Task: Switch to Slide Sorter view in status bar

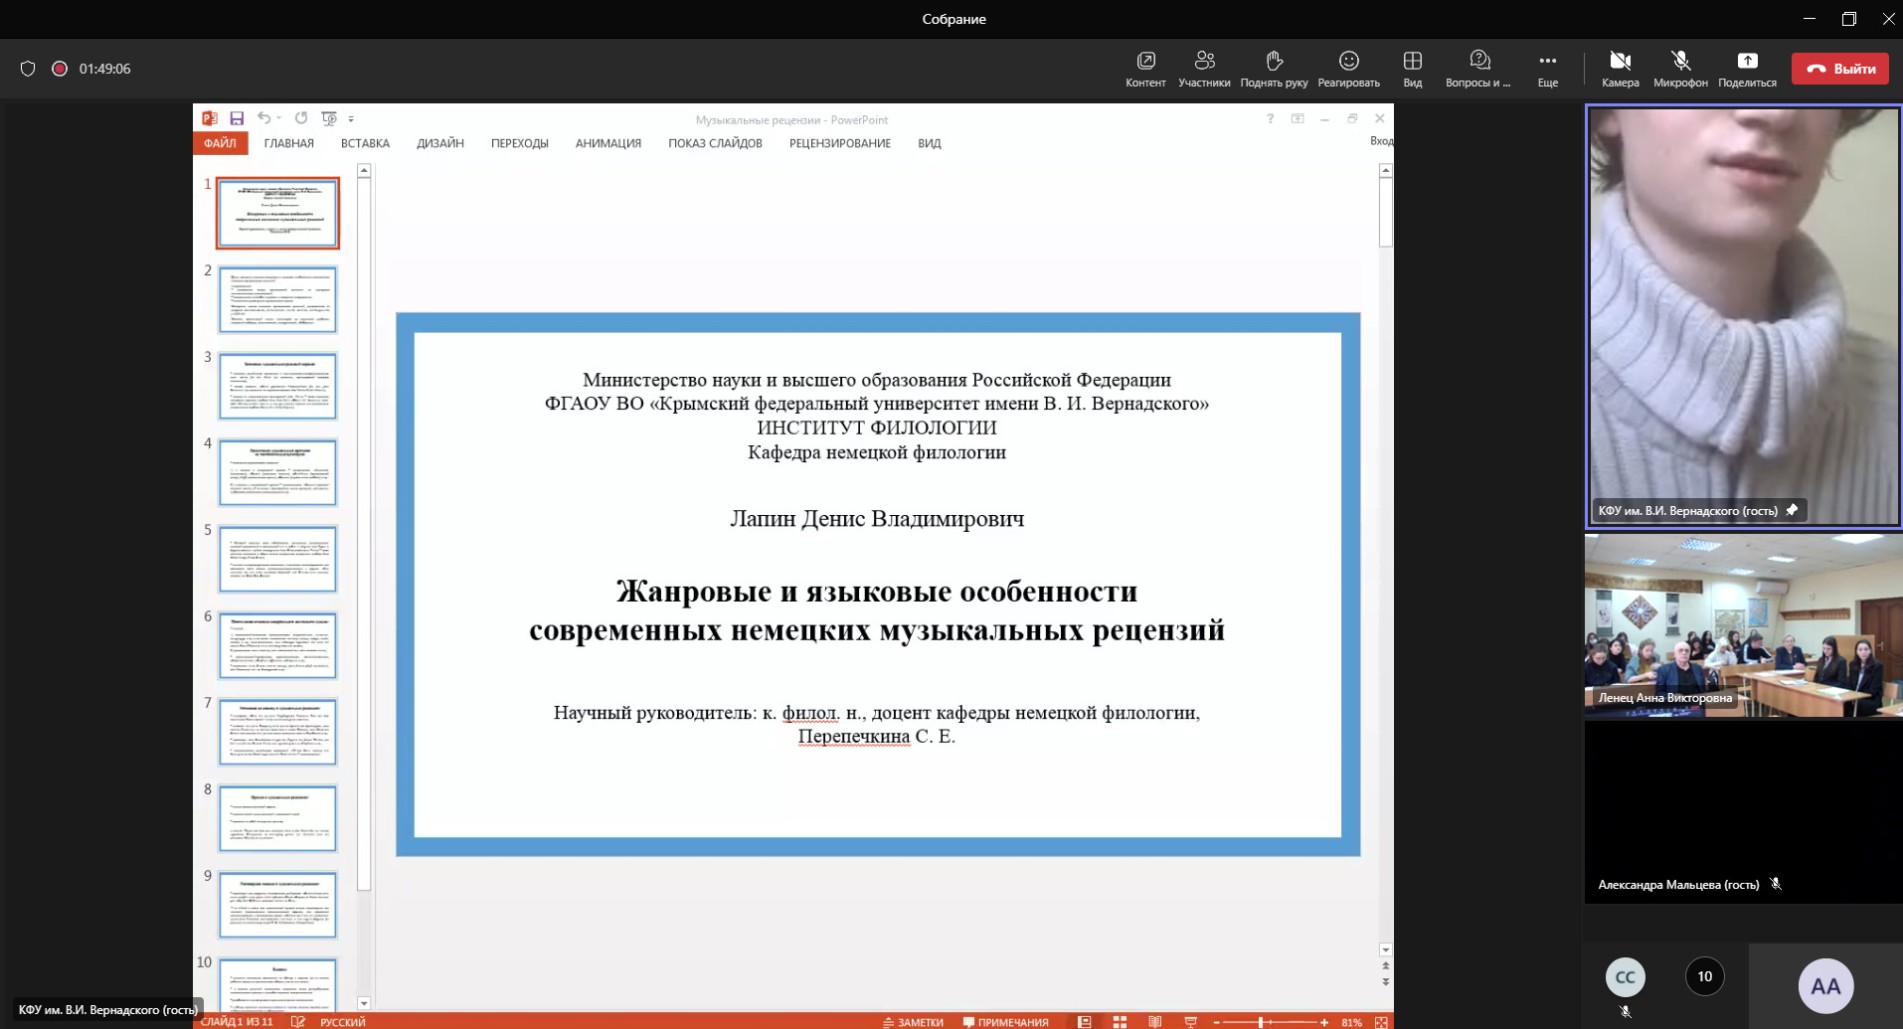Action: click(x=1119, y=1022)
